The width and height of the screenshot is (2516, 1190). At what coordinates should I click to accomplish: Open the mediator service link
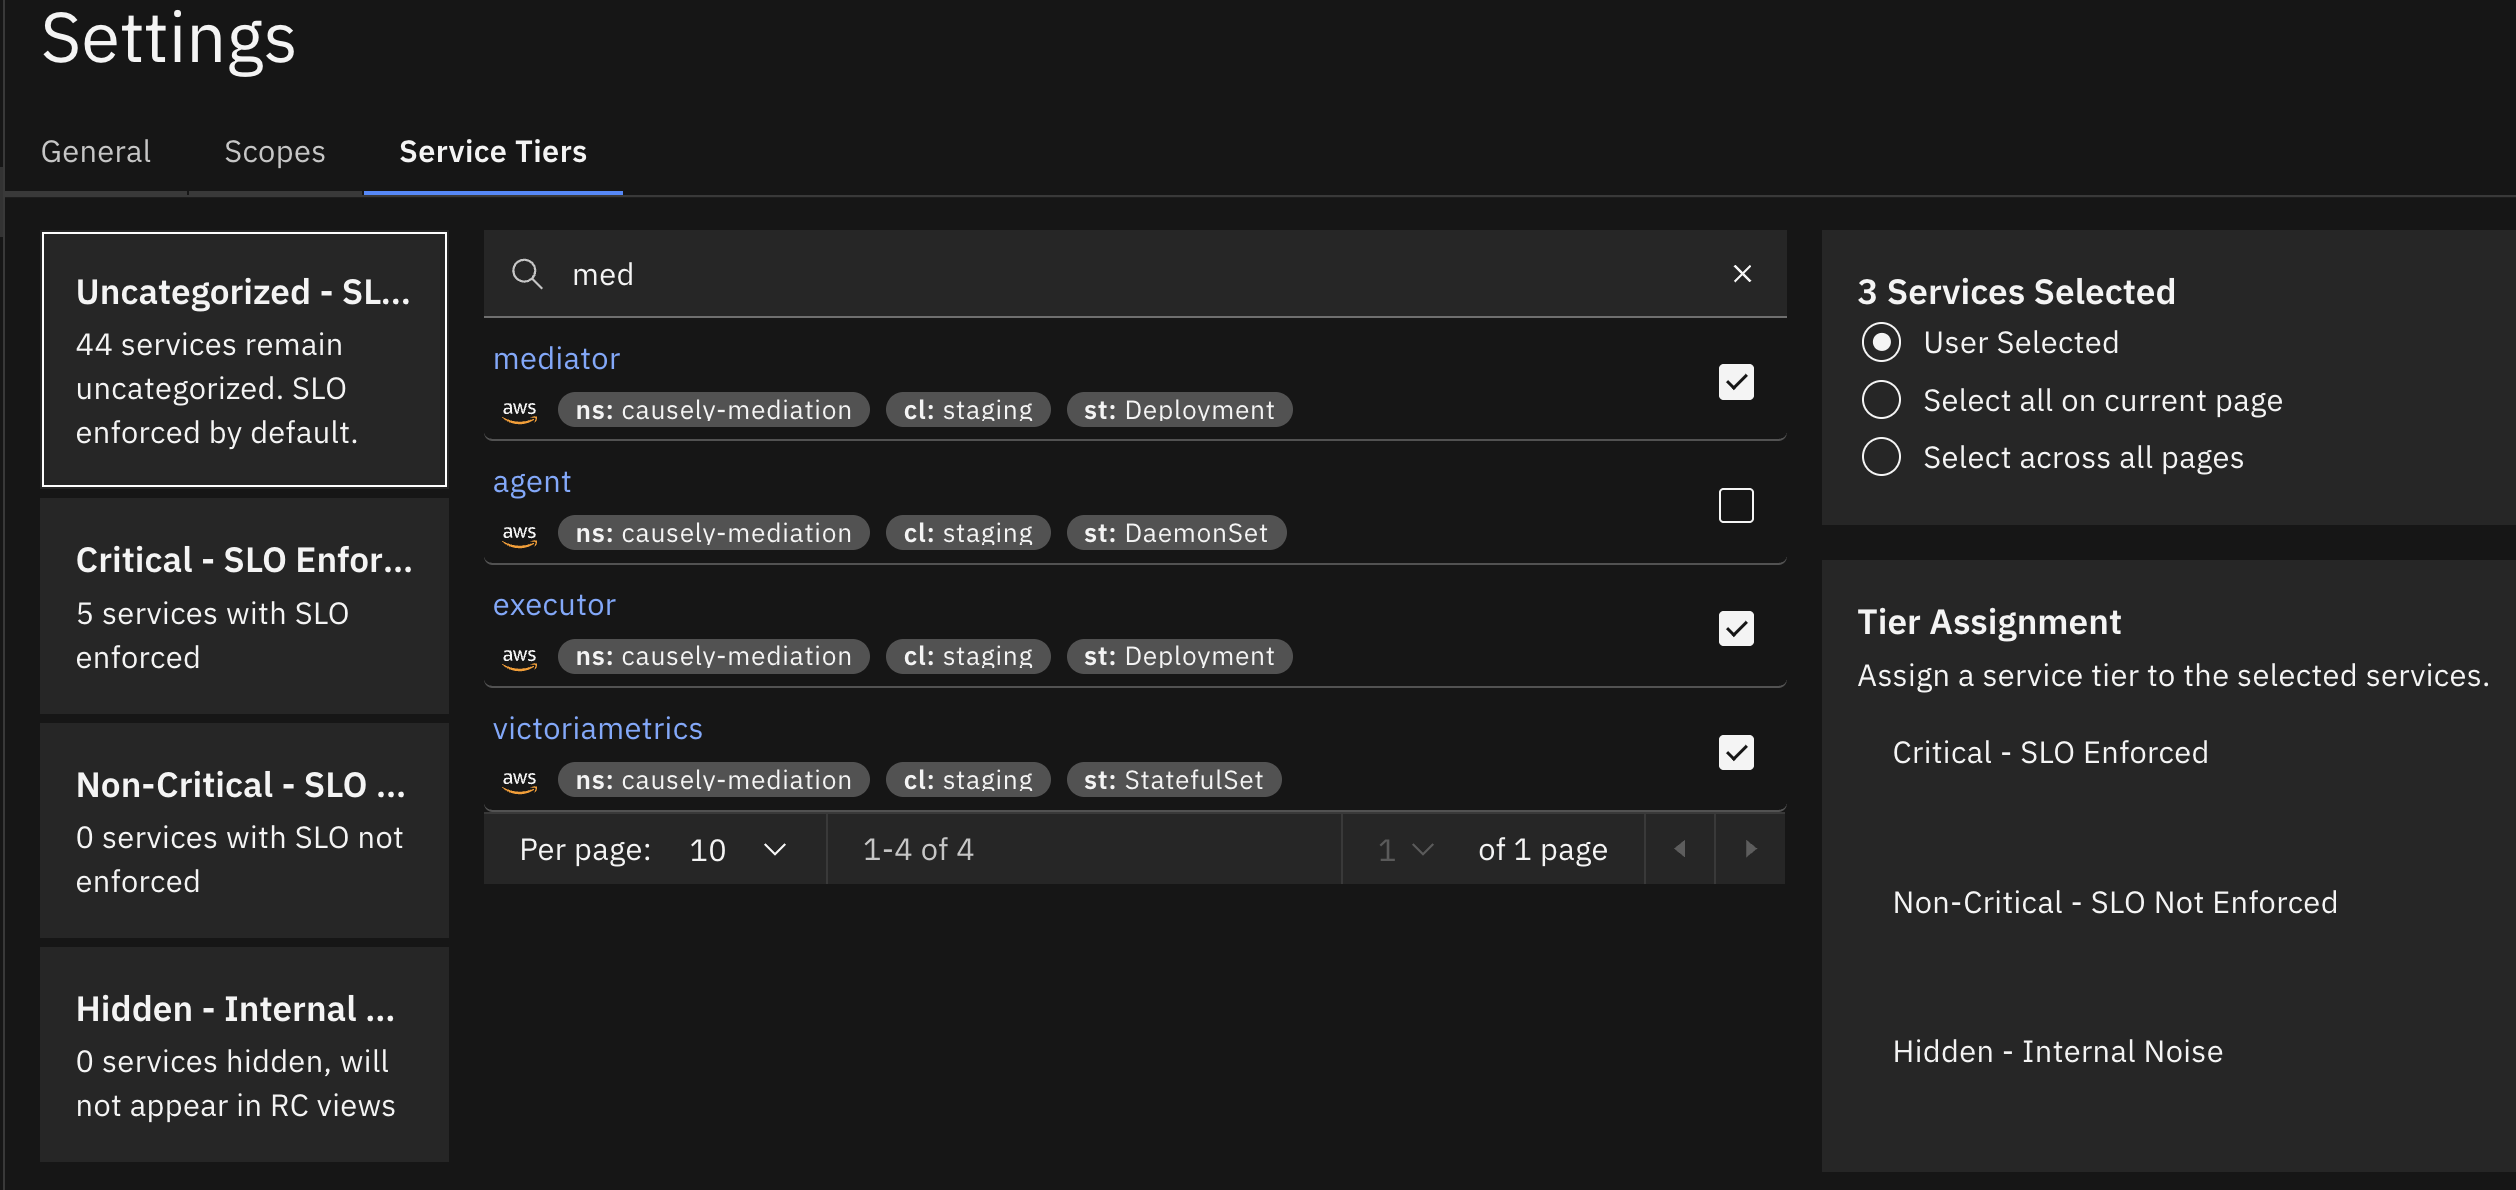pyautogui.click(x=557, y=357)
